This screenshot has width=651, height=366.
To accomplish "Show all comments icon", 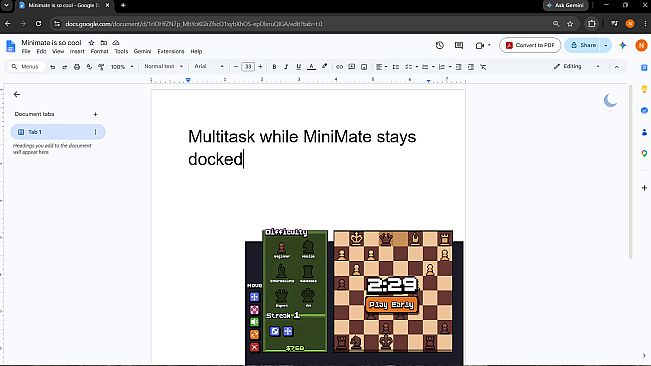I will (459, 45).
